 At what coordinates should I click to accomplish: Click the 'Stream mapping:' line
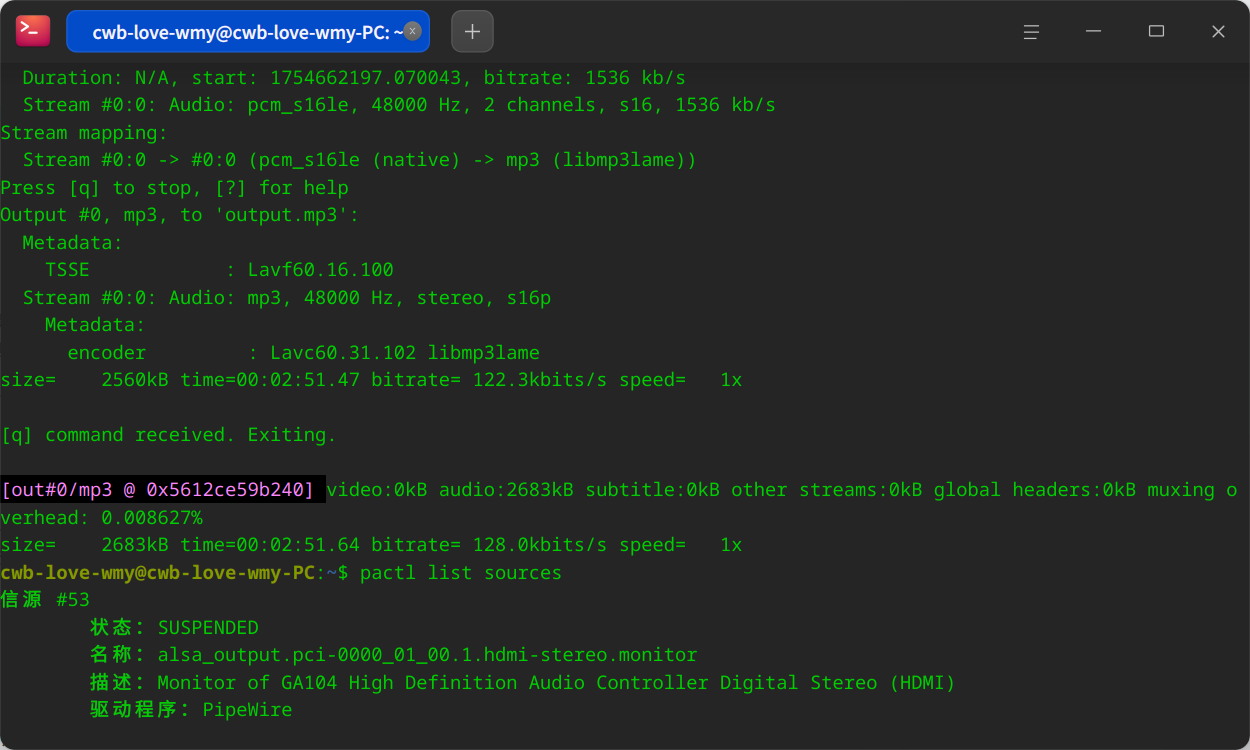tap(84, 133)
